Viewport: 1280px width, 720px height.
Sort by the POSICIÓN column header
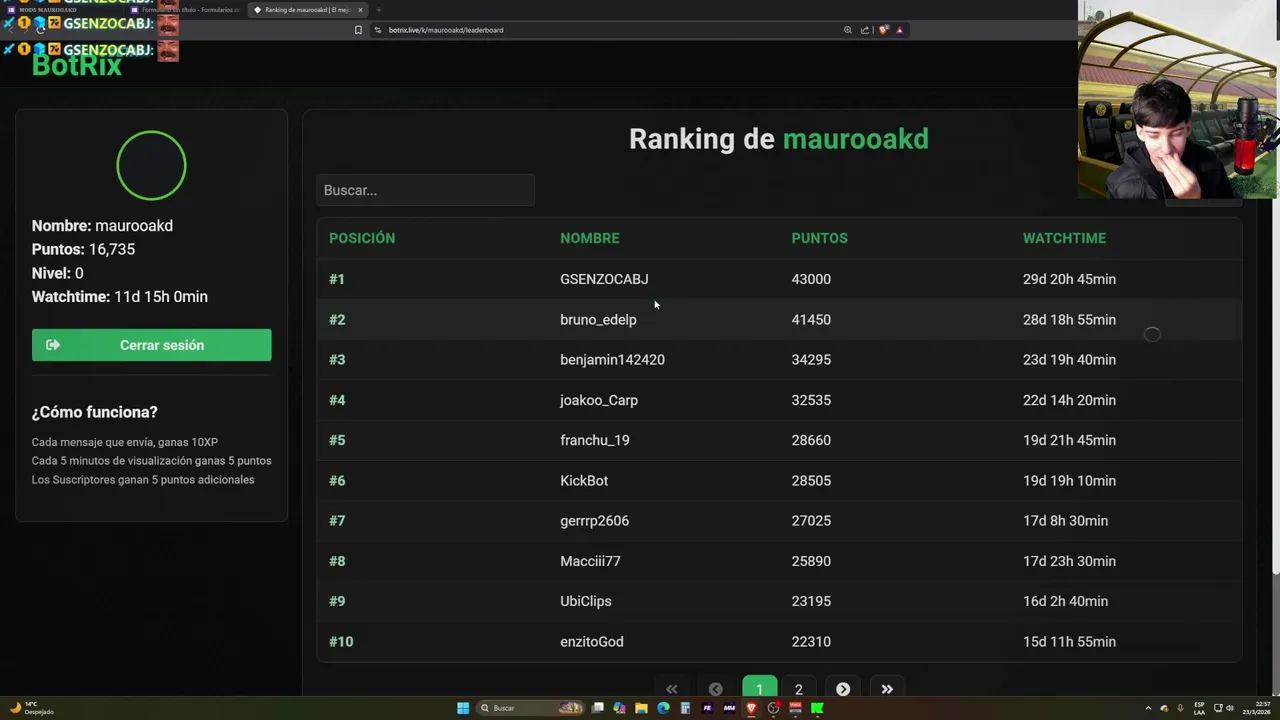click(x=362, y=238)
